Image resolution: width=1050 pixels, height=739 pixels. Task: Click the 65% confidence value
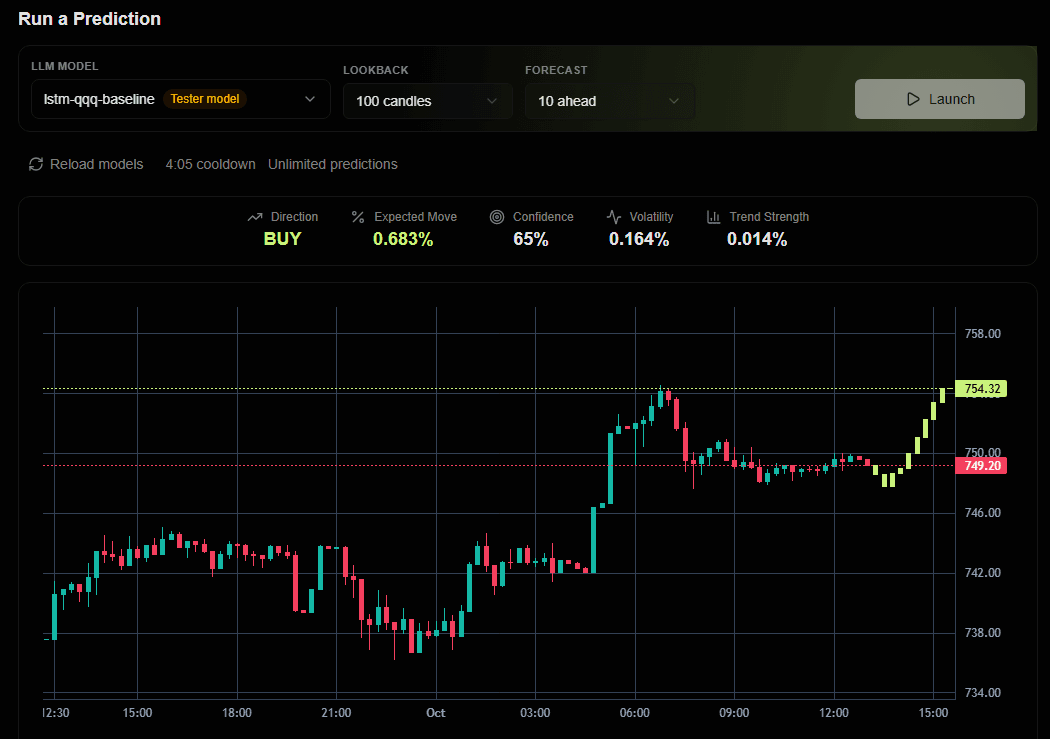531,239
